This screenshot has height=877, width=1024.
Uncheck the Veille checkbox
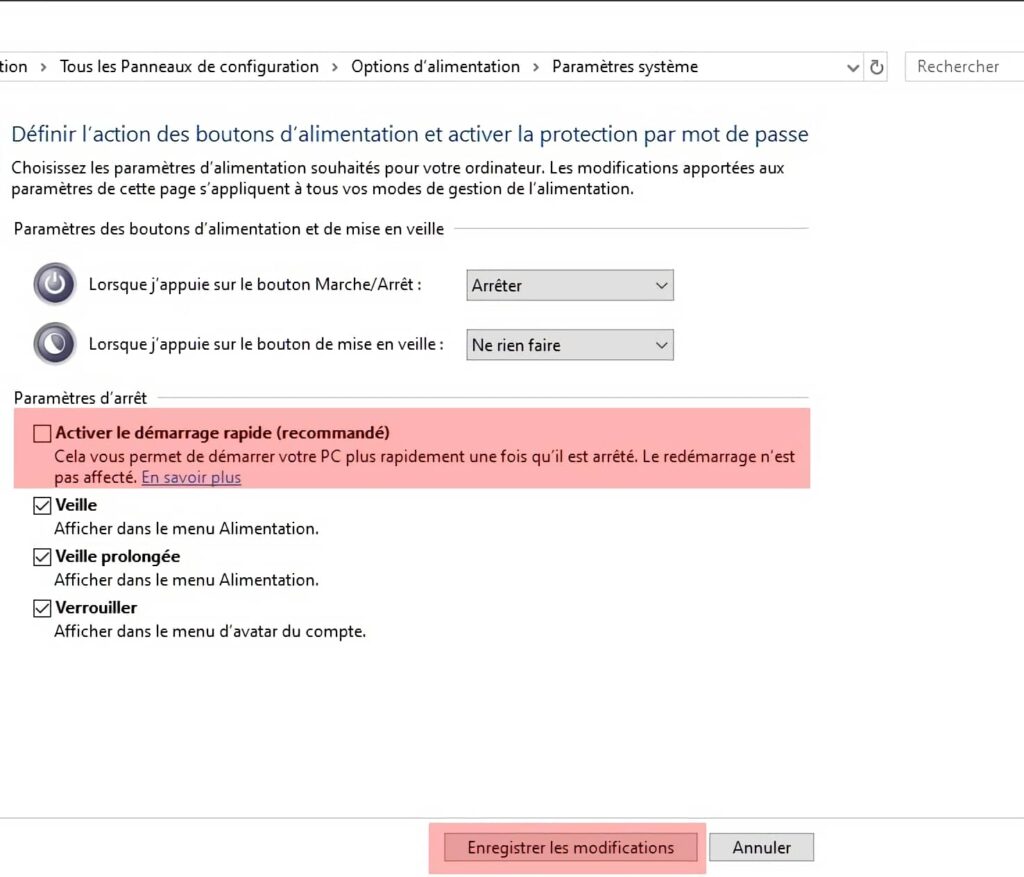(42, 506)
